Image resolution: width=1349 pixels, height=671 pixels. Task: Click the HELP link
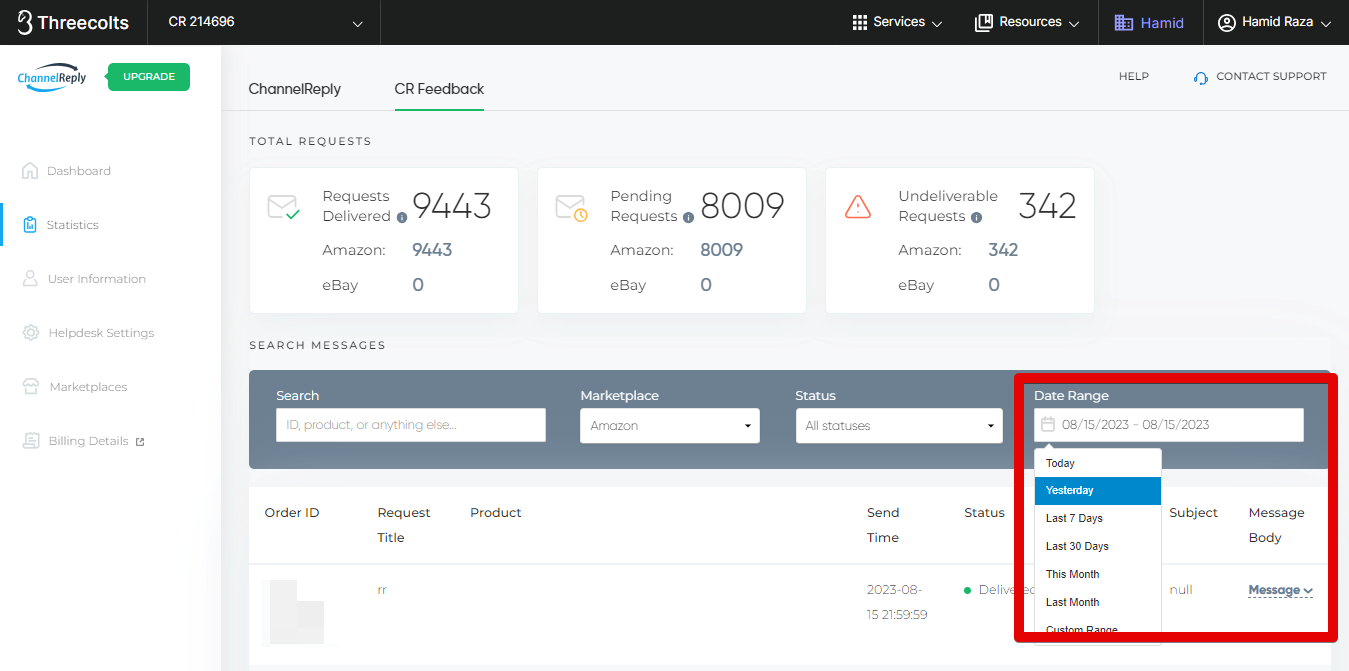pyautogui.click(x=1134, y=76)
